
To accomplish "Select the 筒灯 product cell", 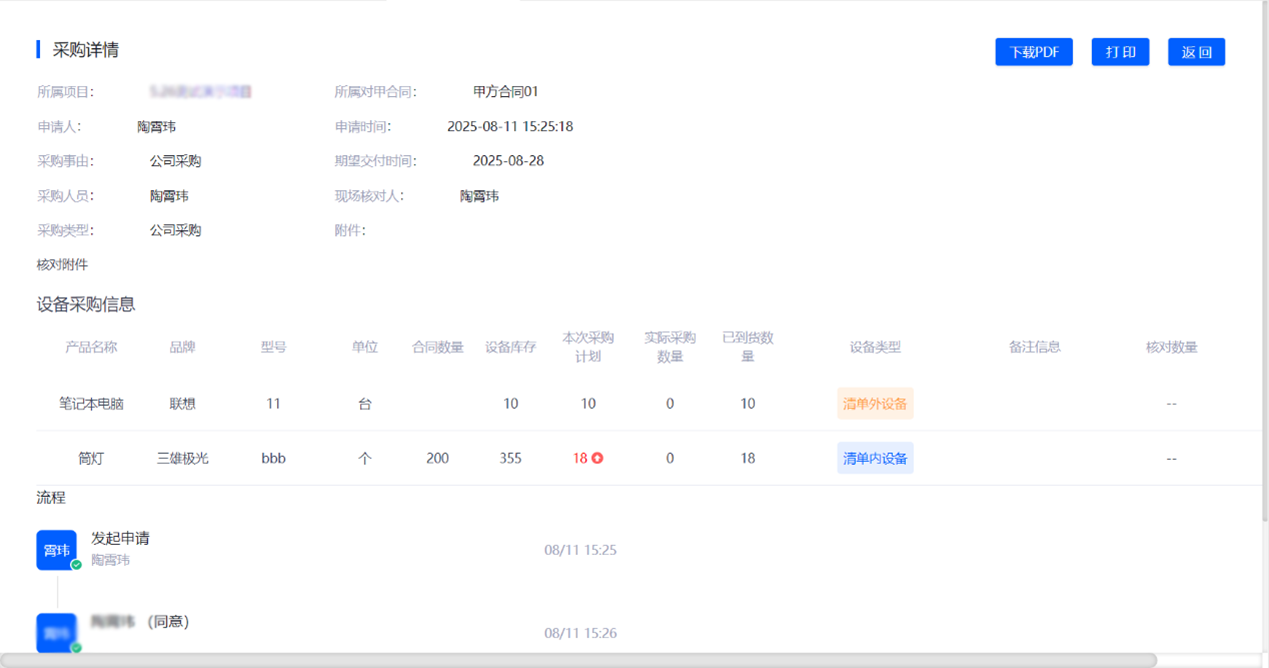I will 91,458.
